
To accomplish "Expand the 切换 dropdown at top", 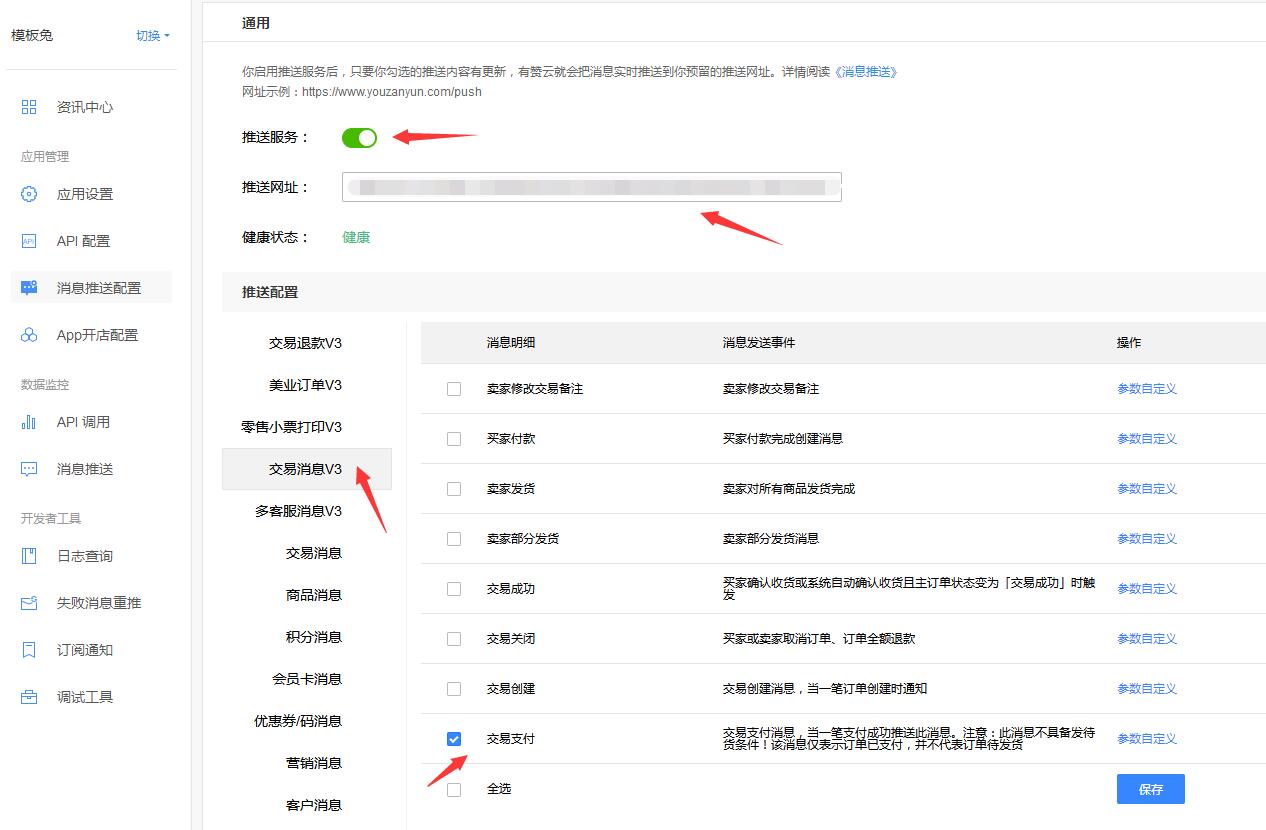I will [x=153, y=36].
